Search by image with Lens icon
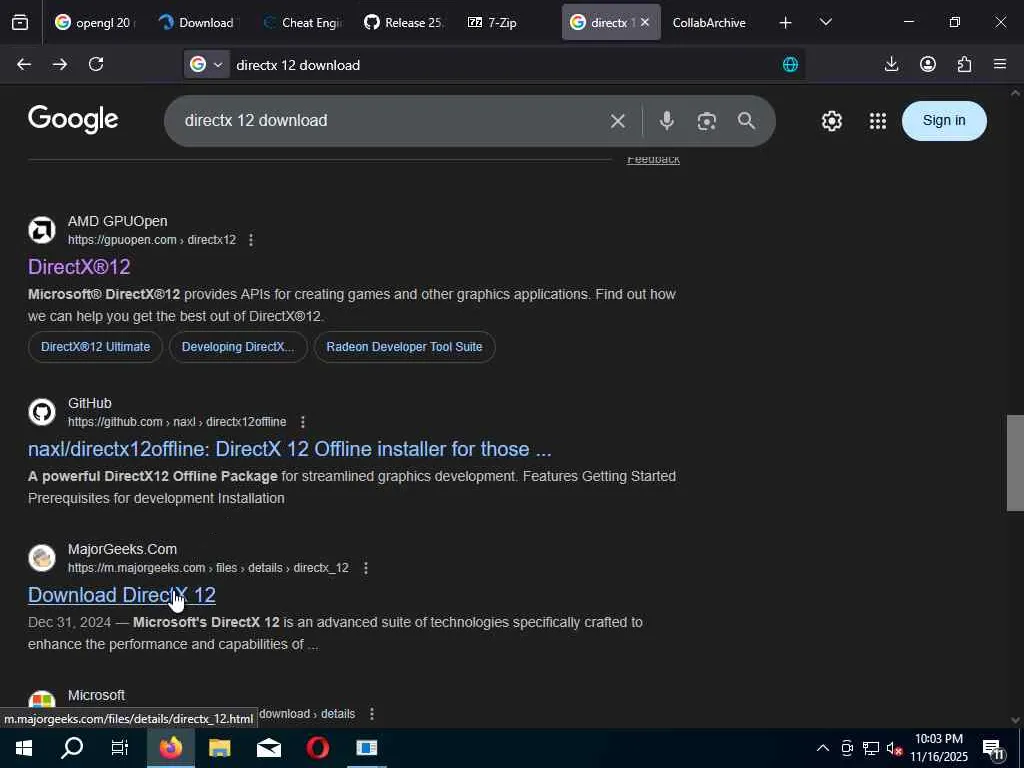The width and height of the screenshot is (1024, 768). click(707, 121)
